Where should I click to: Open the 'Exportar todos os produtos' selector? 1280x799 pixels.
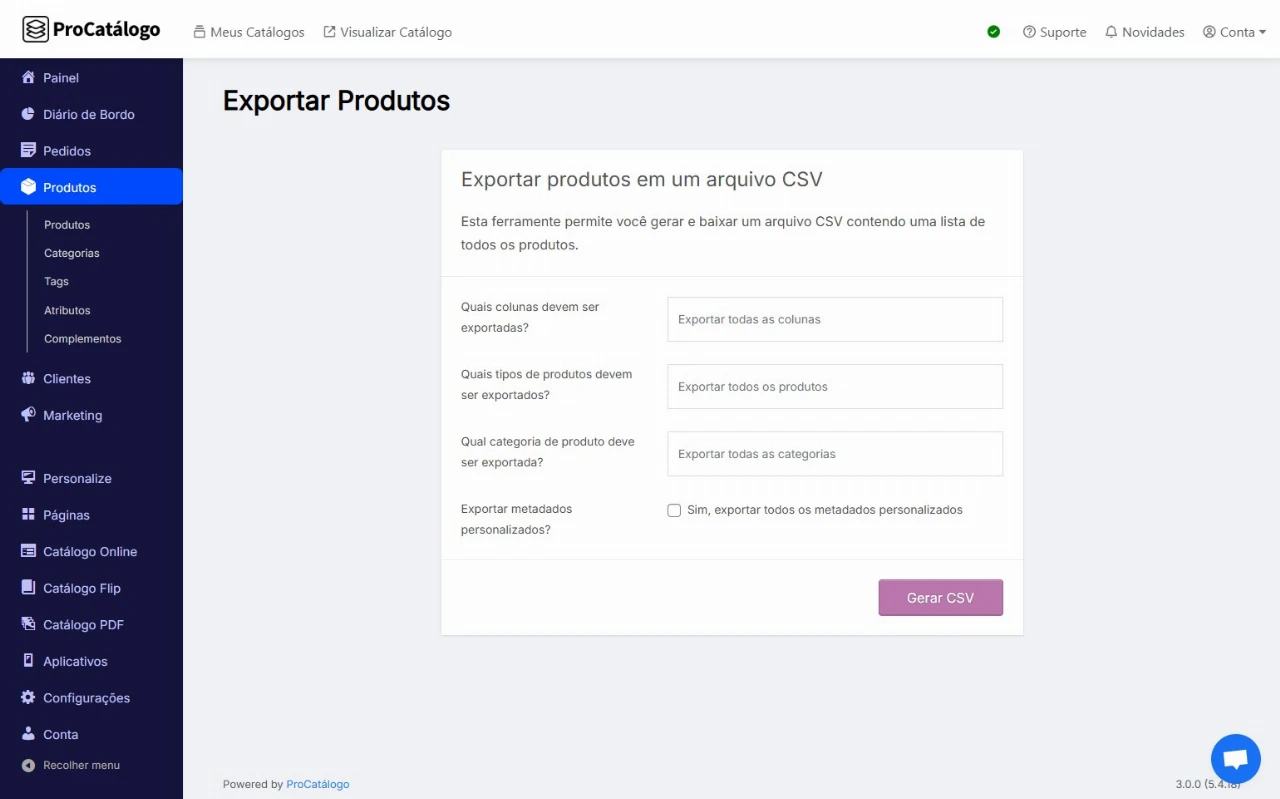coord(834,386)
